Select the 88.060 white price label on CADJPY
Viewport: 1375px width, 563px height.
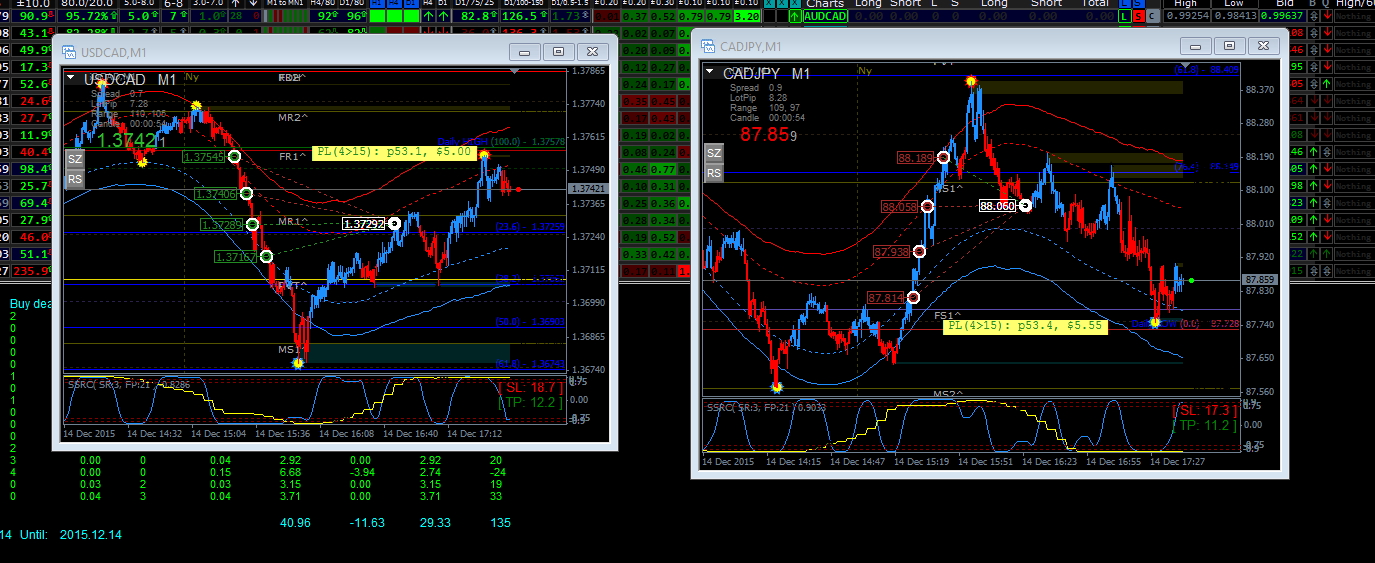(997, 206)
